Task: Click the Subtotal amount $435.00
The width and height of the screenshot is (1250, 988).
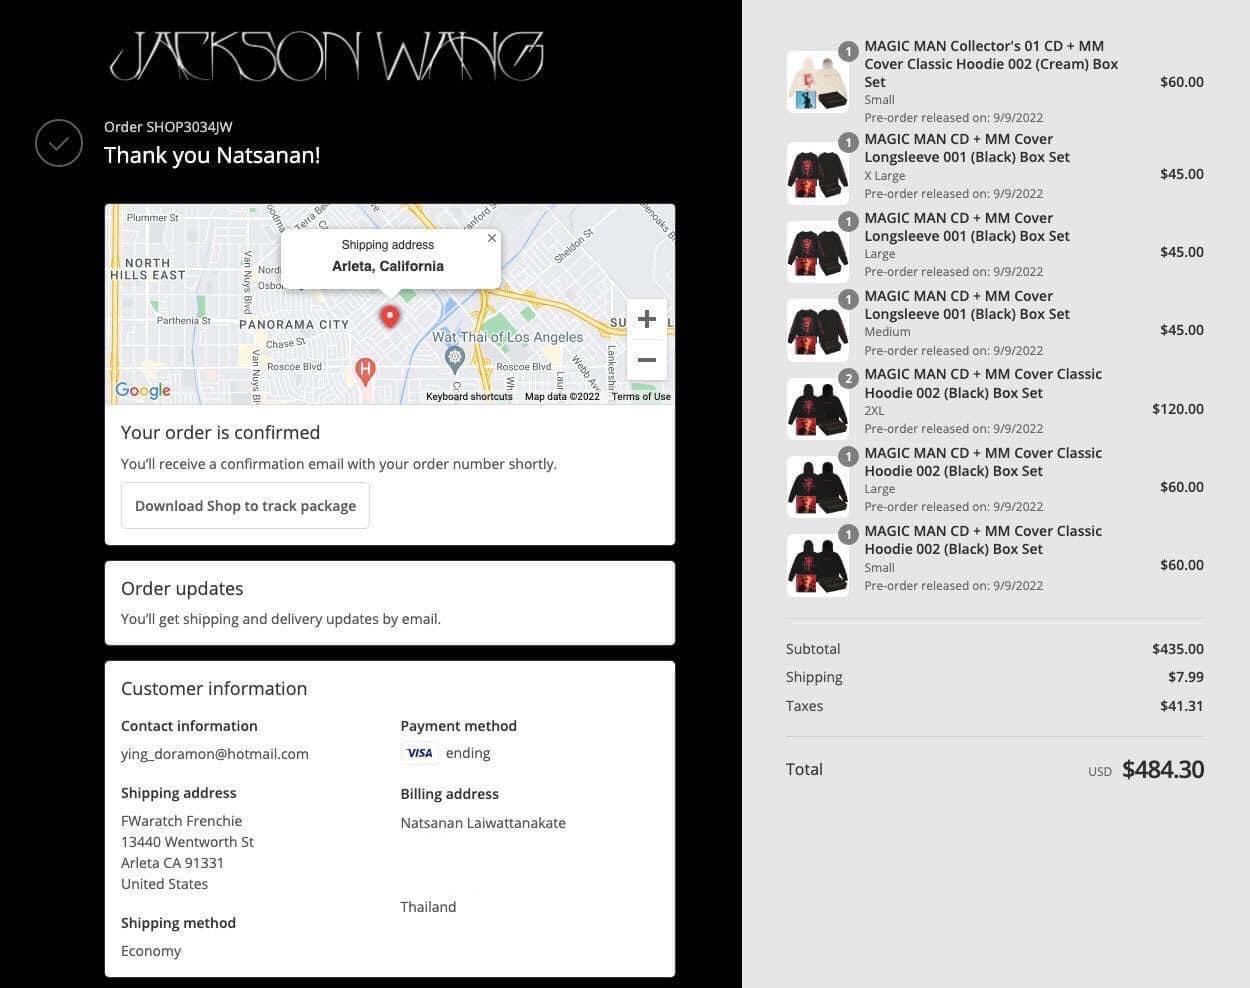Action: 1178,649
